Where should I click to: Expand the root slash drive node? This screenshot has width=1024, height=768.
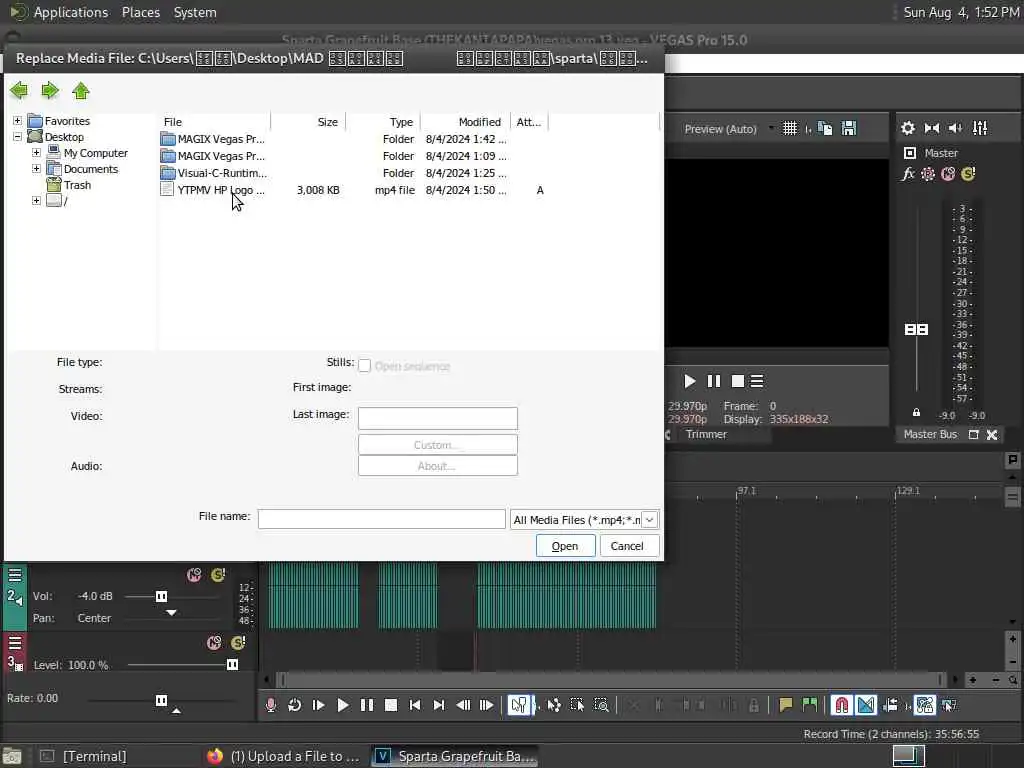point(37,200)
